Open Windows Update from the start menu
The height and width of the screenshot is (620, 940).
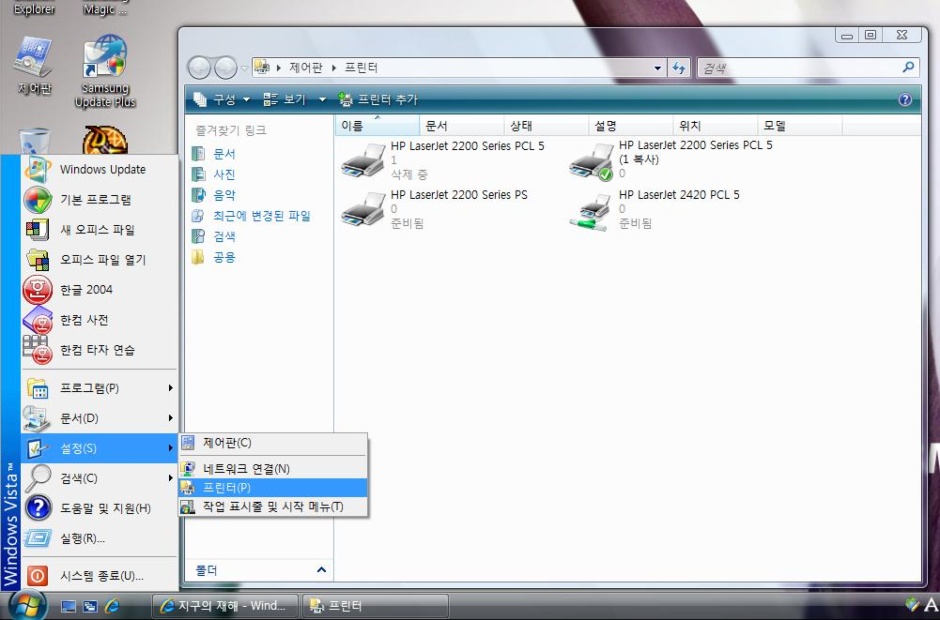click(100, 170)
